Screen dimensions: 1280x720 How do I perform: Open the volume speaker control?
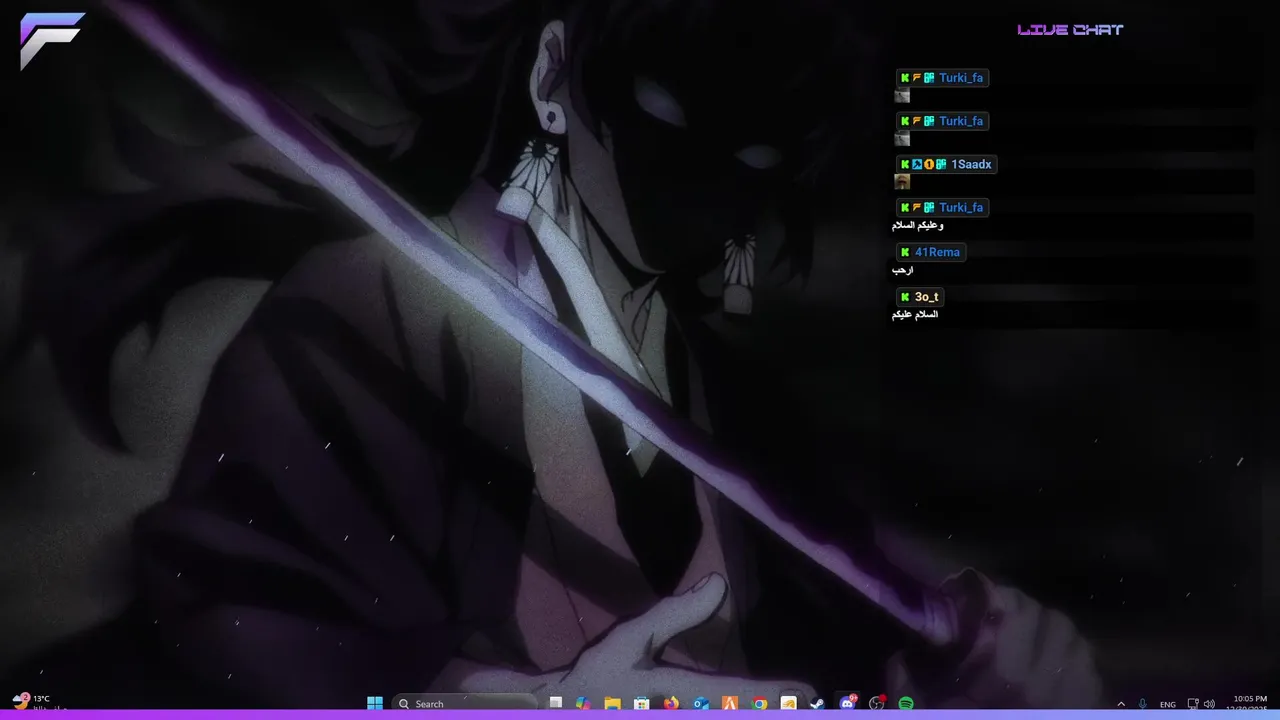pos(1209,704)
